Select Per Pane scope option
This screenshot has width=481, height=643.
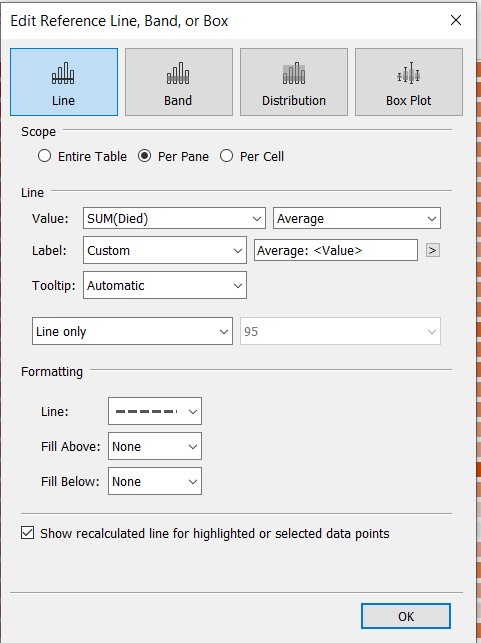coord(144,156)
